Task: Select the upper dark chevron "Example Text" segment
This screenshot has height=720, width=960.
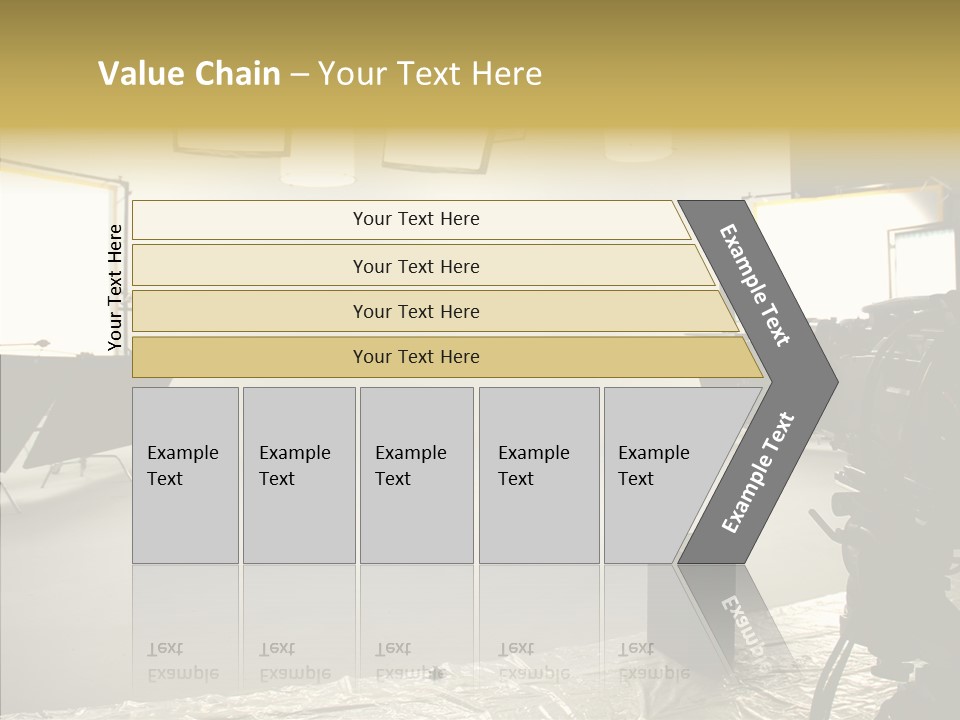Action: (755, 285)
